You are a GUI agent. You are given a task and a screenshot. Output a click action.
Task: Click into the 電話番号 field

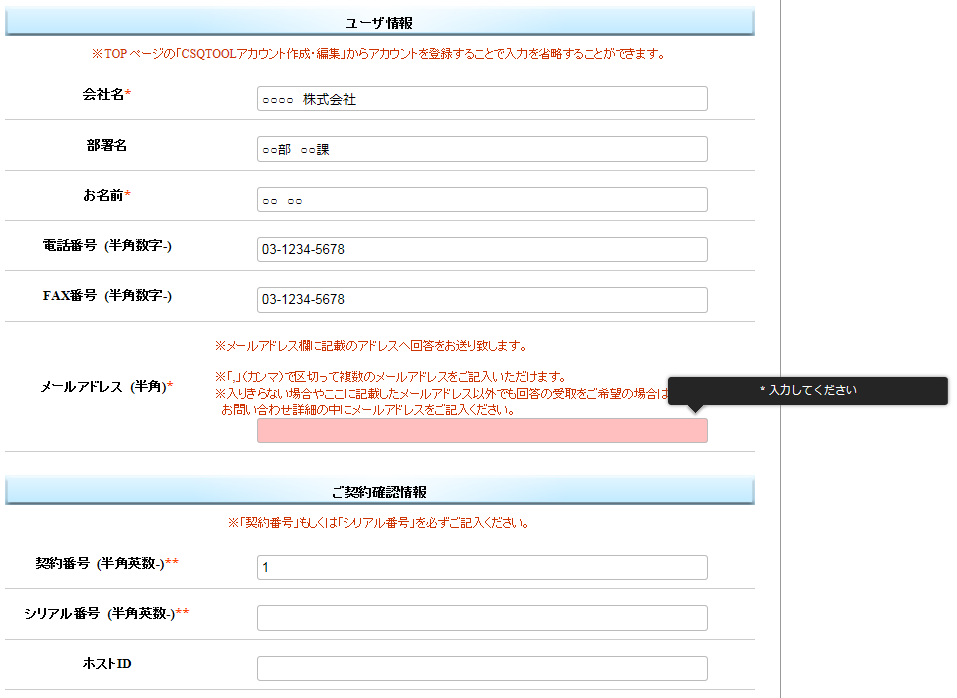coord(481,249)
